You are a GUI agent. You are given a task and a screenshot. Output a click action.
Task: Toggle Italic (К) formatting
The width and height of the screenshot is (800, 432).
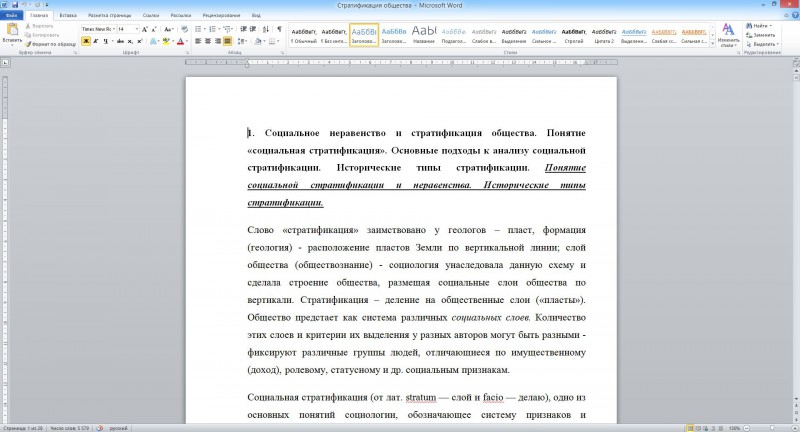(x=95, y=41)
